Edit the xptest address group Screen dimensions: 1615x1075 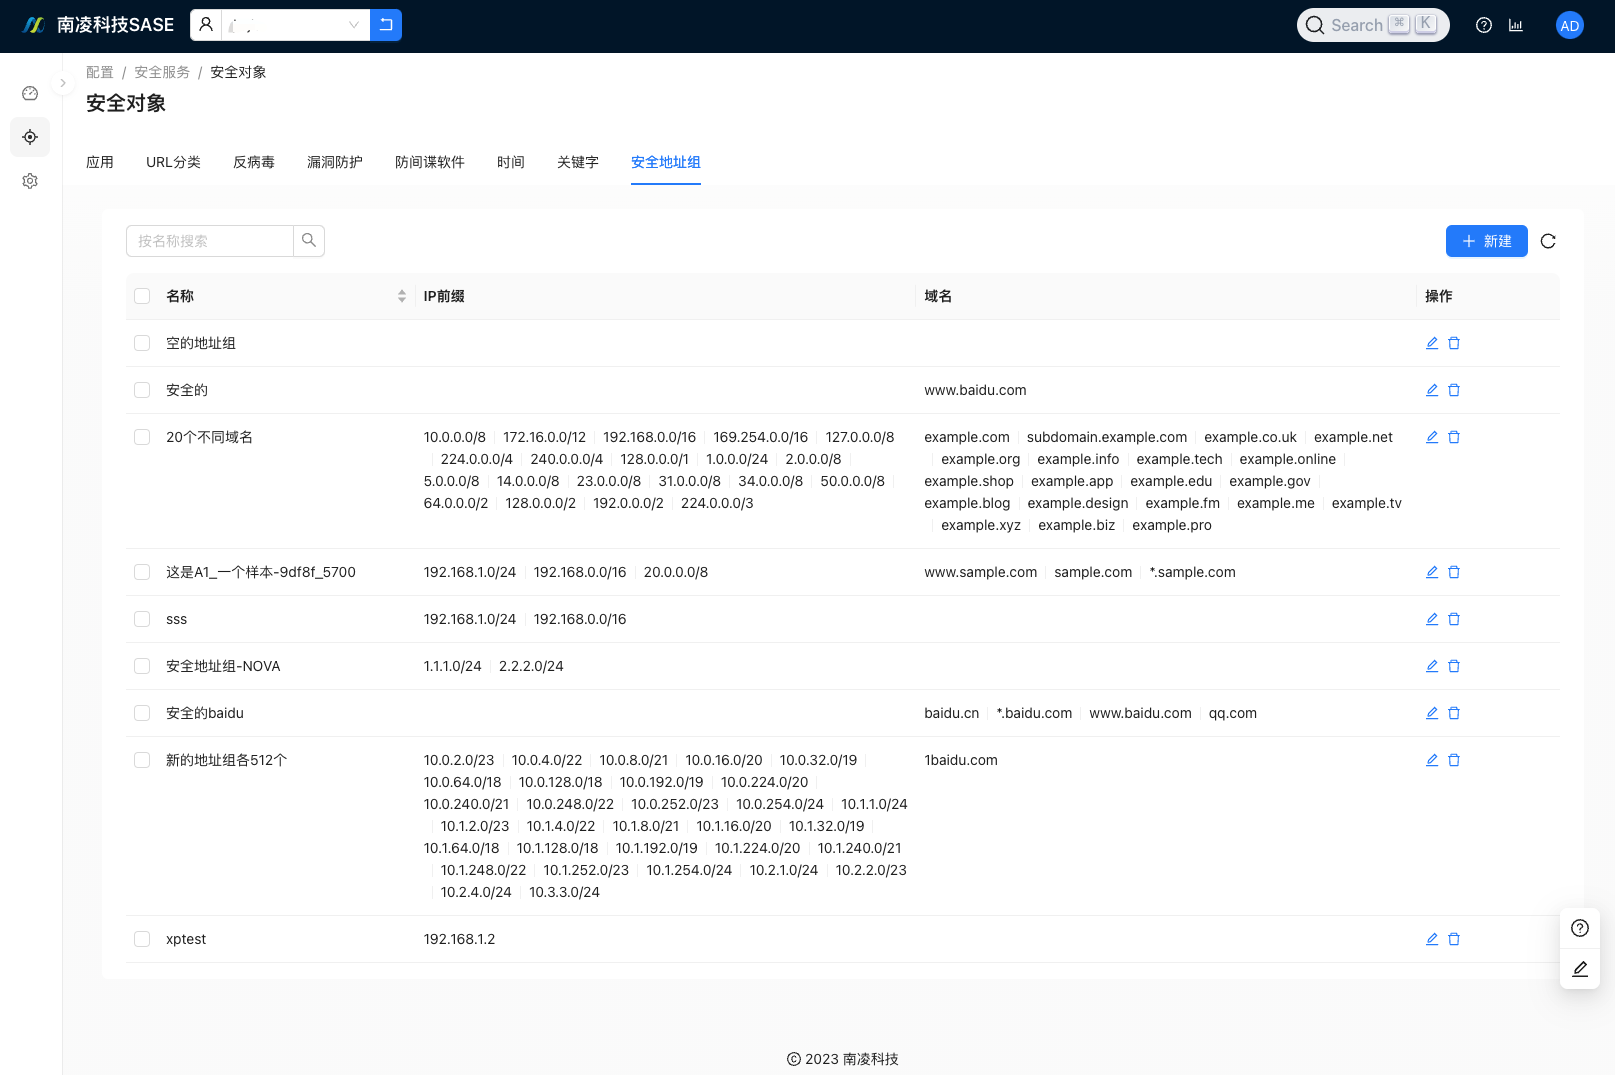[1432, 939]
